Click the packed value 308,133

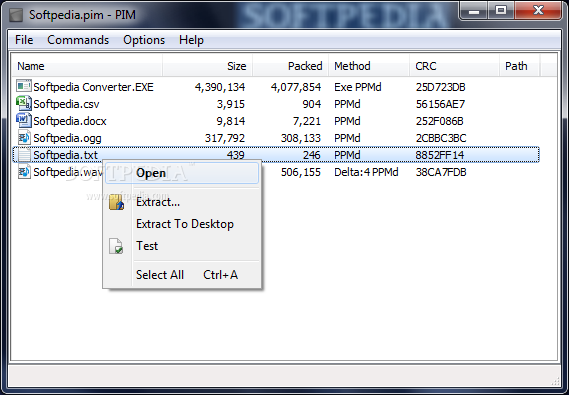click(301, 138)
